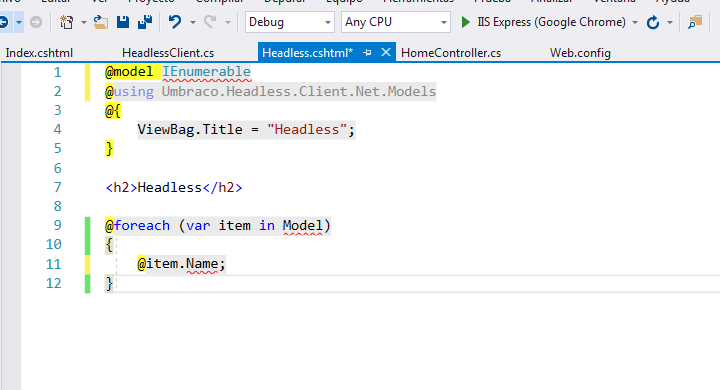Click Umbraco.Headless.Client.Net.Models namespace text

298,91
